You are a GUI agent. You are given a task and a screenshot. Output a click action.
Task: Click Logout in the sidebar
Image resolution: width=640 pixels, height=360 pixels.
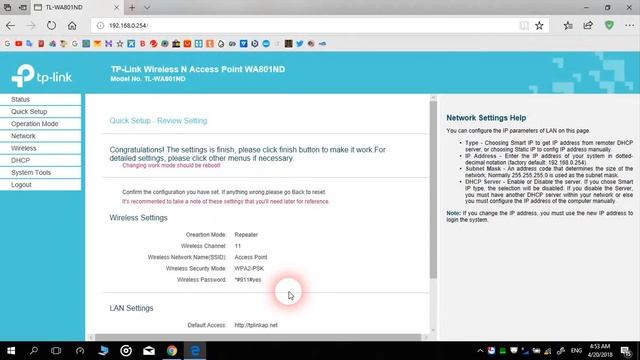(40, 185)
